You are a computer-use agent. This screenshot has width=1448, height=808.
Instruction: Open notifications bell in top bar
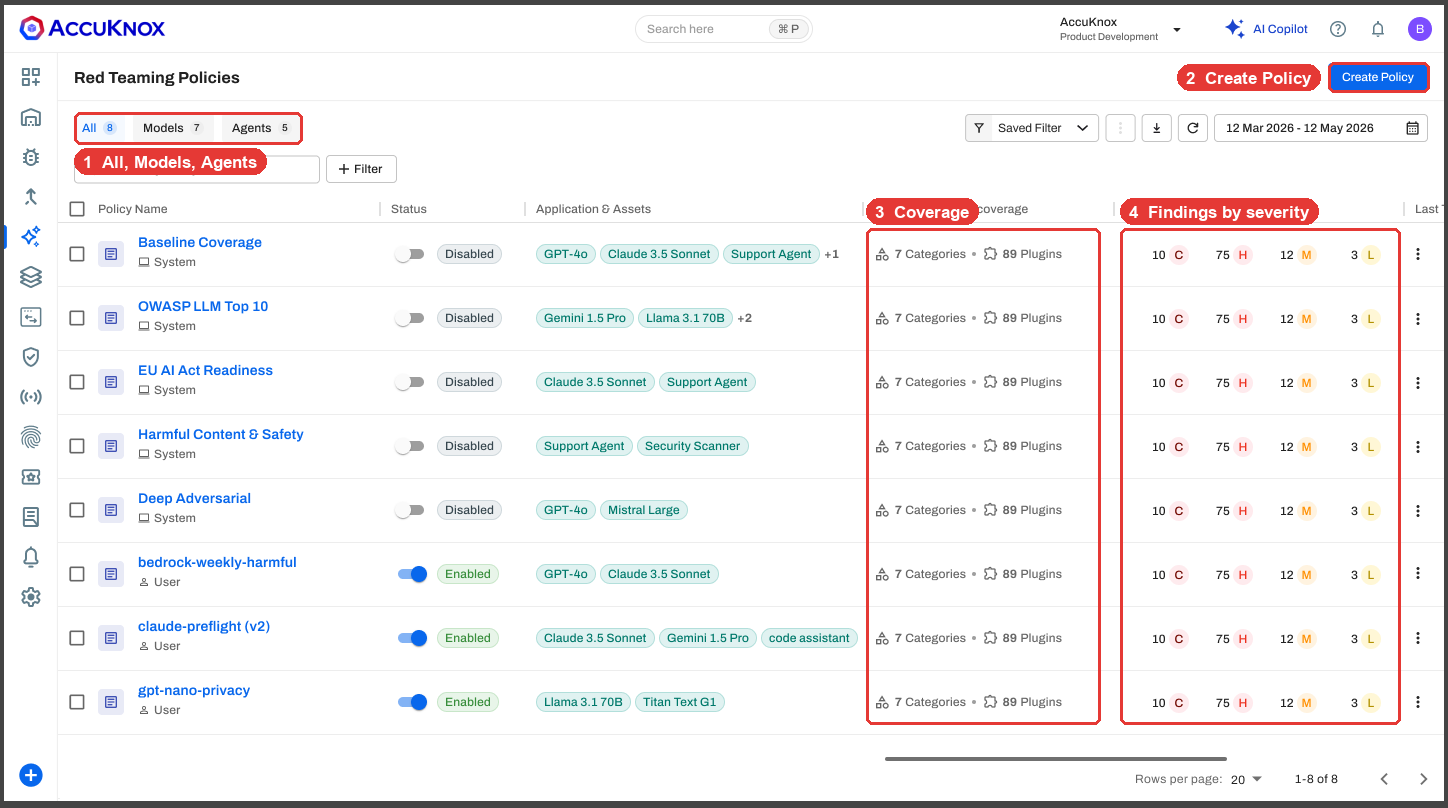[x=1378, y=29]
